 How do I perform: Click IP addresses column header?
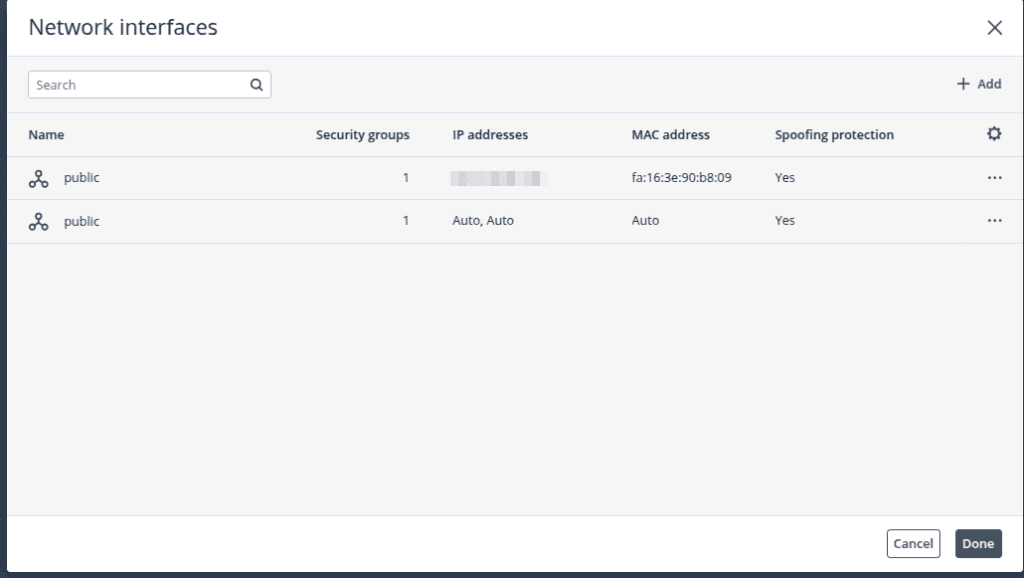click(490, 135)
